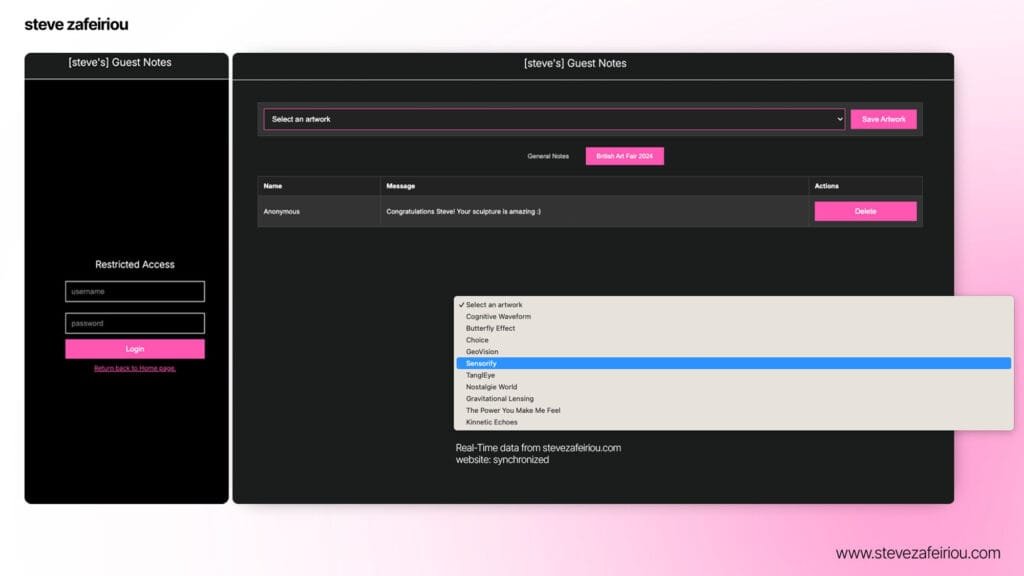Click the right panel Guest Notes title

pos(575,63)
